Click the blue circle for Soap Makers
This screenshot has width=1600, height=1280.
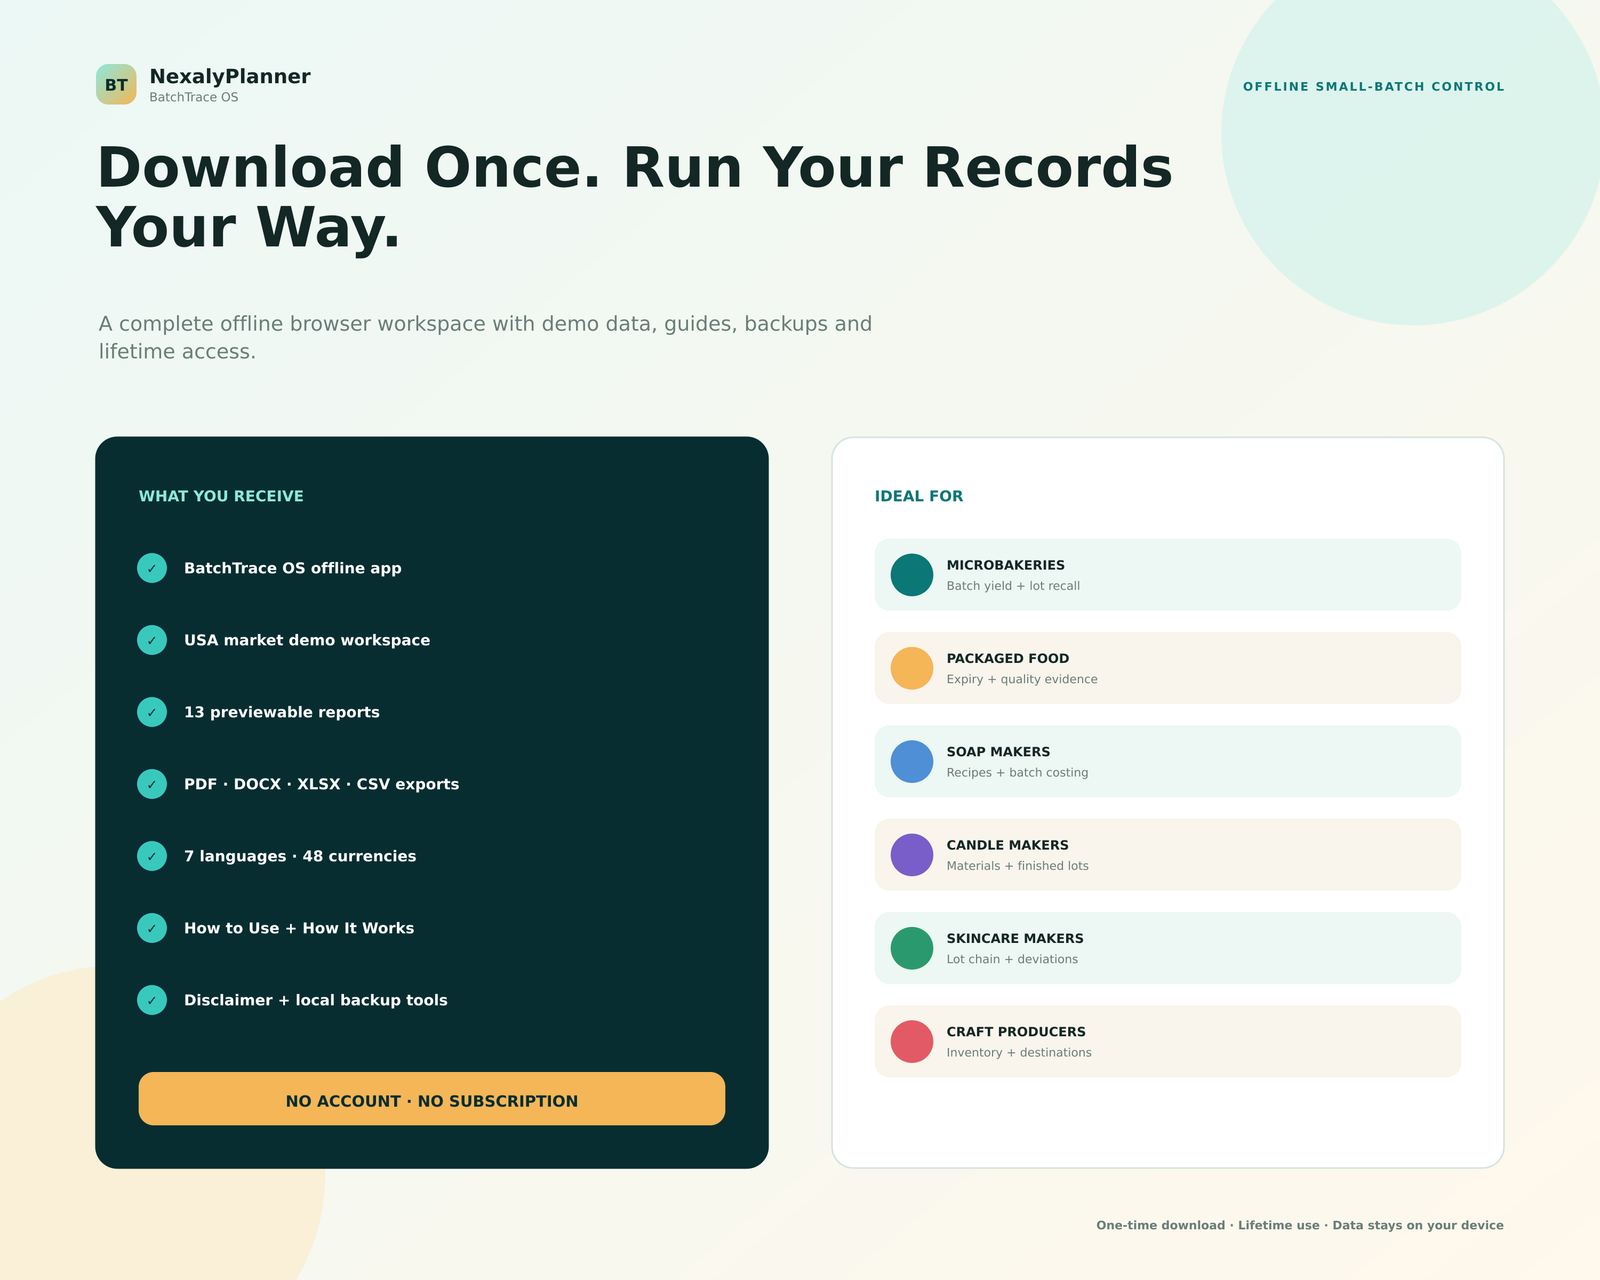tap(912, 762)
